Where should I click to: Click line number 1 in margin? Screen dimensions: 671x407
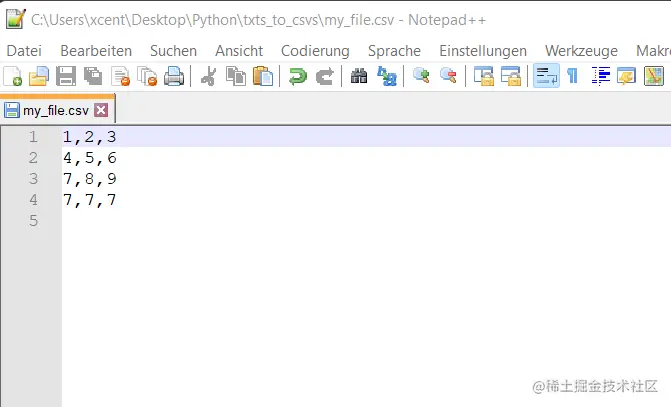(x=33, y=137)
